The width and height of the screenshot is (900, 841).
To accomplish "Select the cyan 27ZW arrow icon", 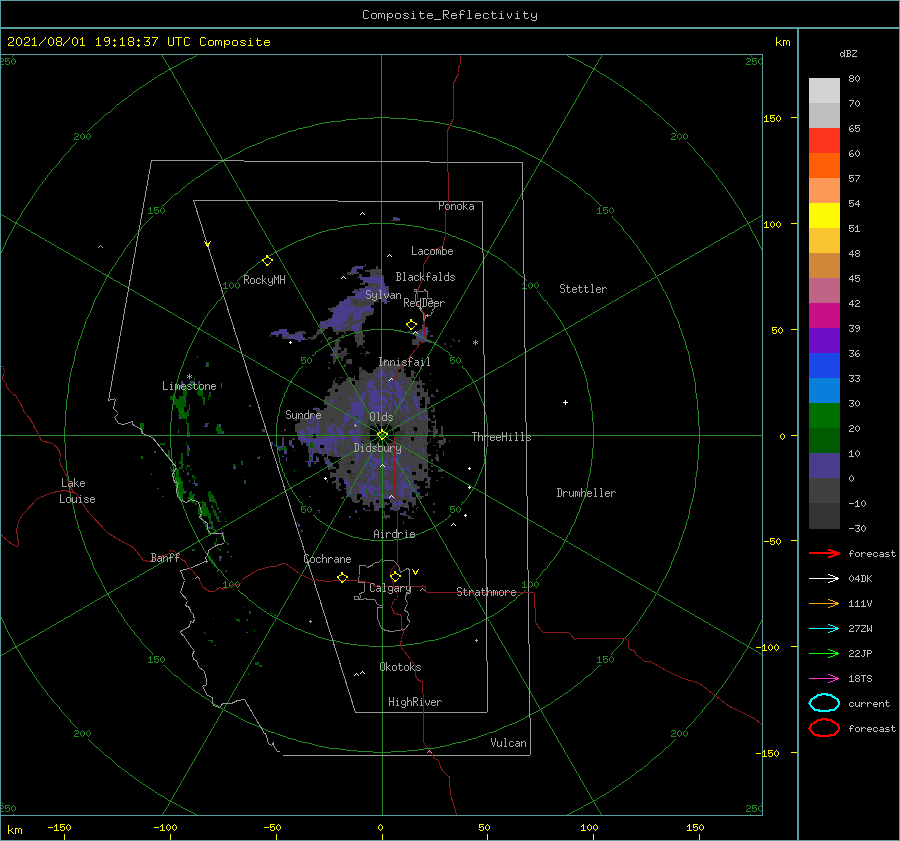I will [824, 629].
